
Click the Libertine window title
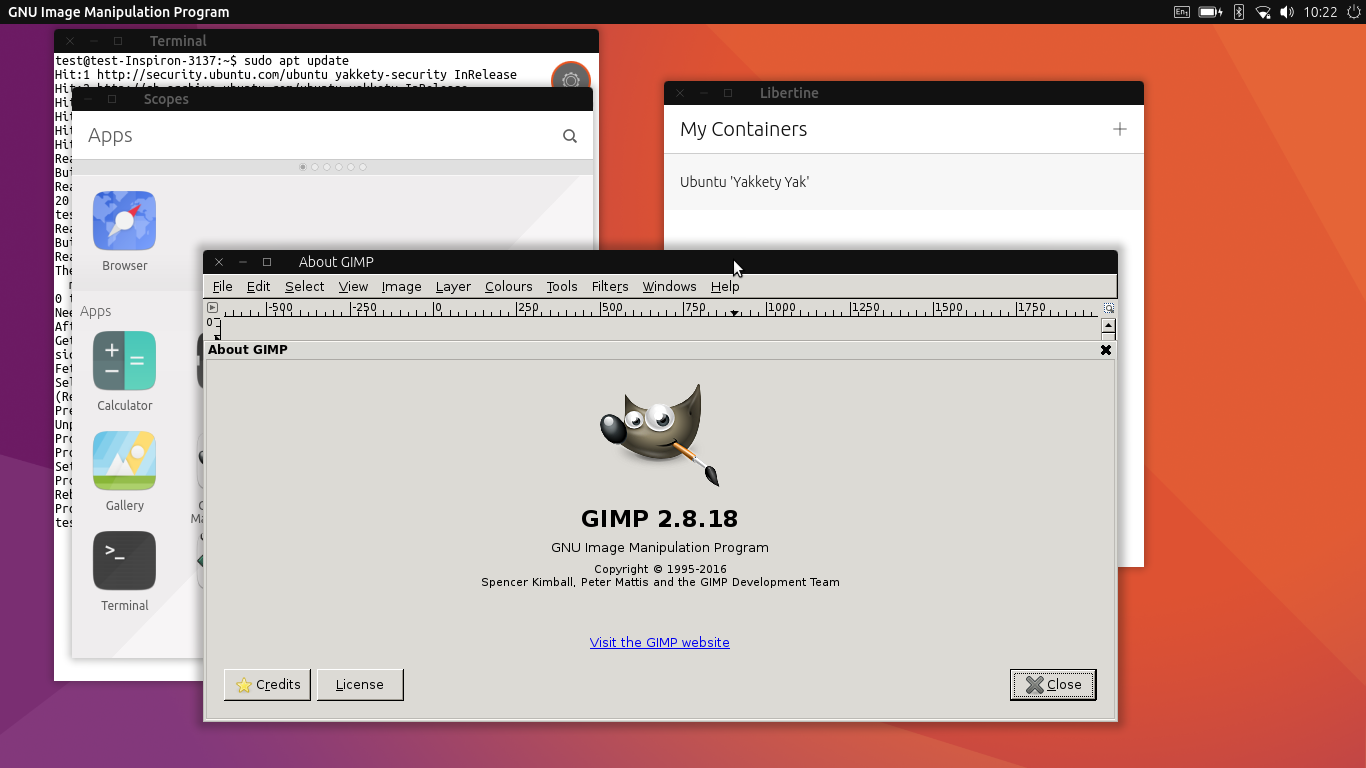click(x=789, y=93)
